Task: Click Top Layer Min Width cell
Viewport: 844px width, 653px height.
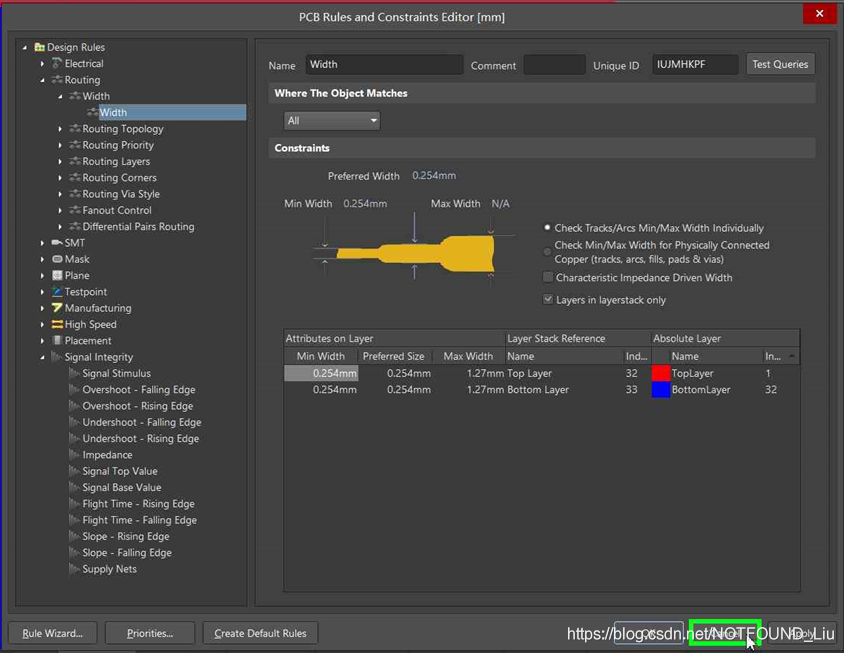Action: (321, 373)
